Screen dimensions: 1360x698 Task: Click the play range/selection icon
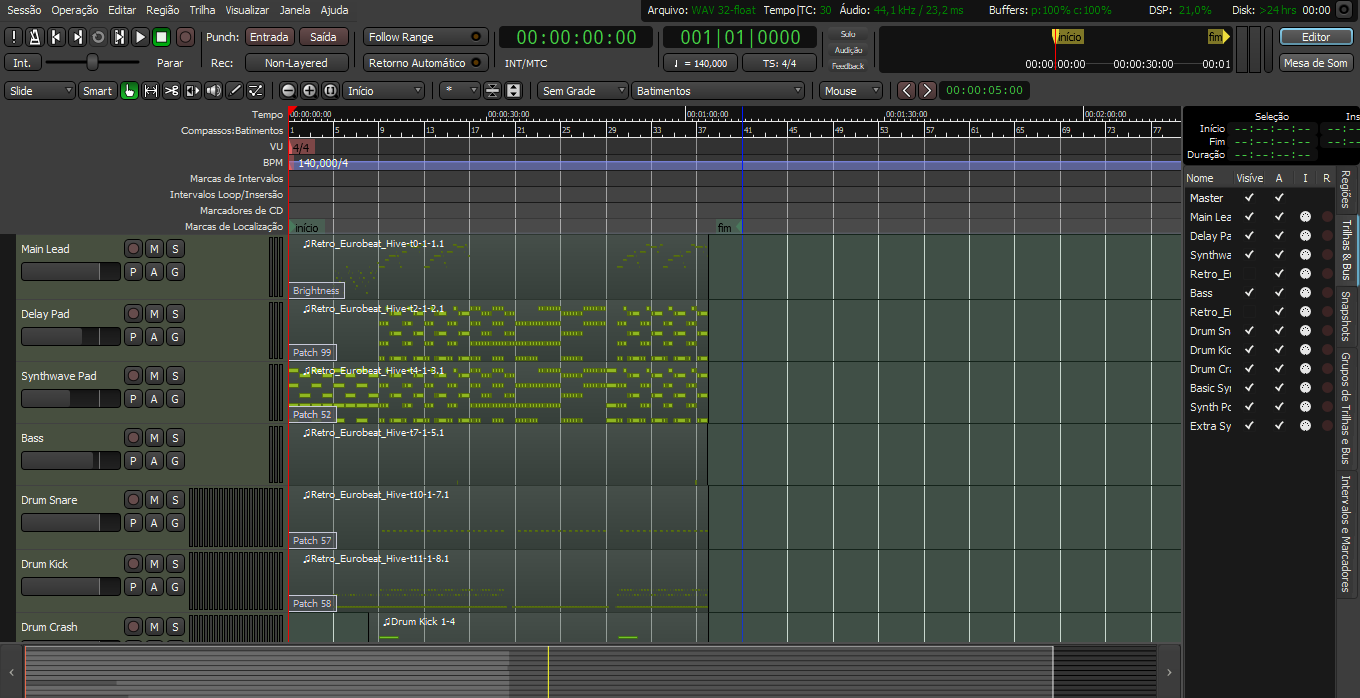(x=119, y=37)
